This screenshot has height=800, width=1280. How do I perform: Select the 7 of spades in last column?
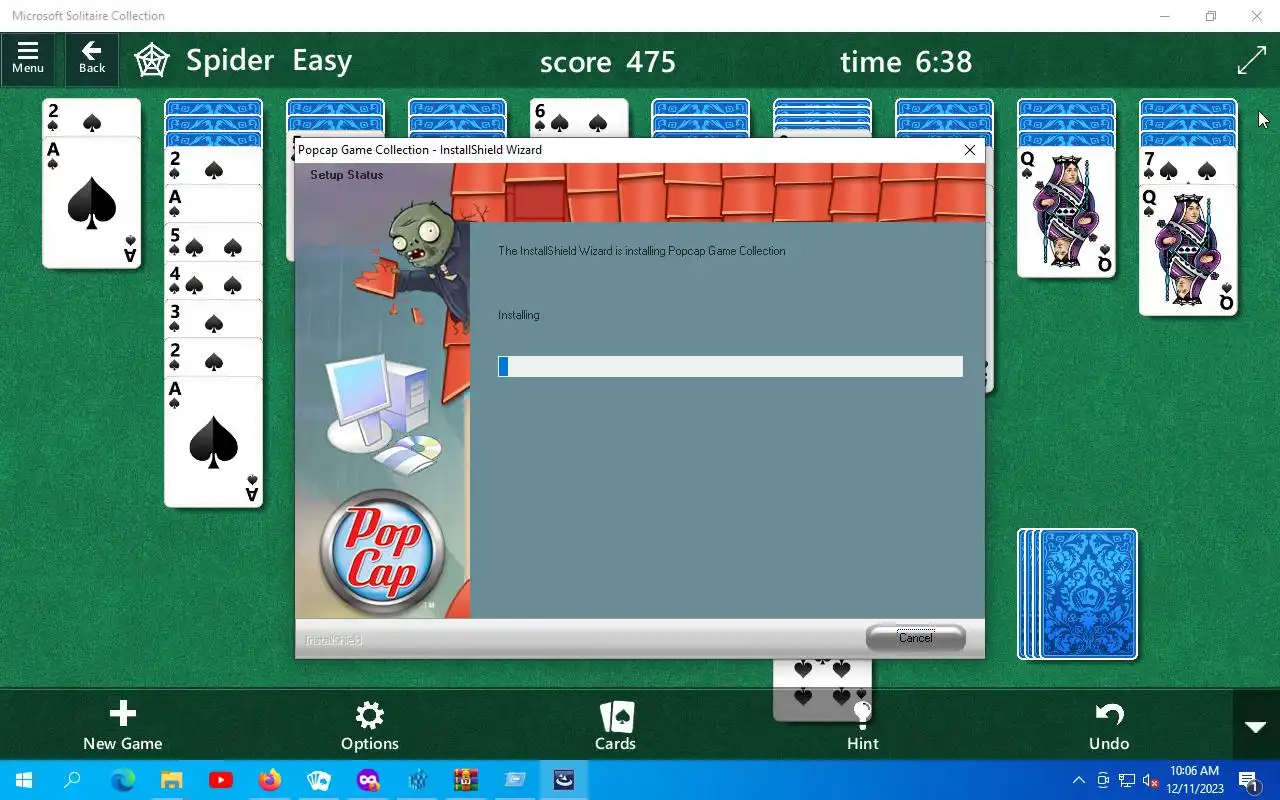[x=1188, y=166]
